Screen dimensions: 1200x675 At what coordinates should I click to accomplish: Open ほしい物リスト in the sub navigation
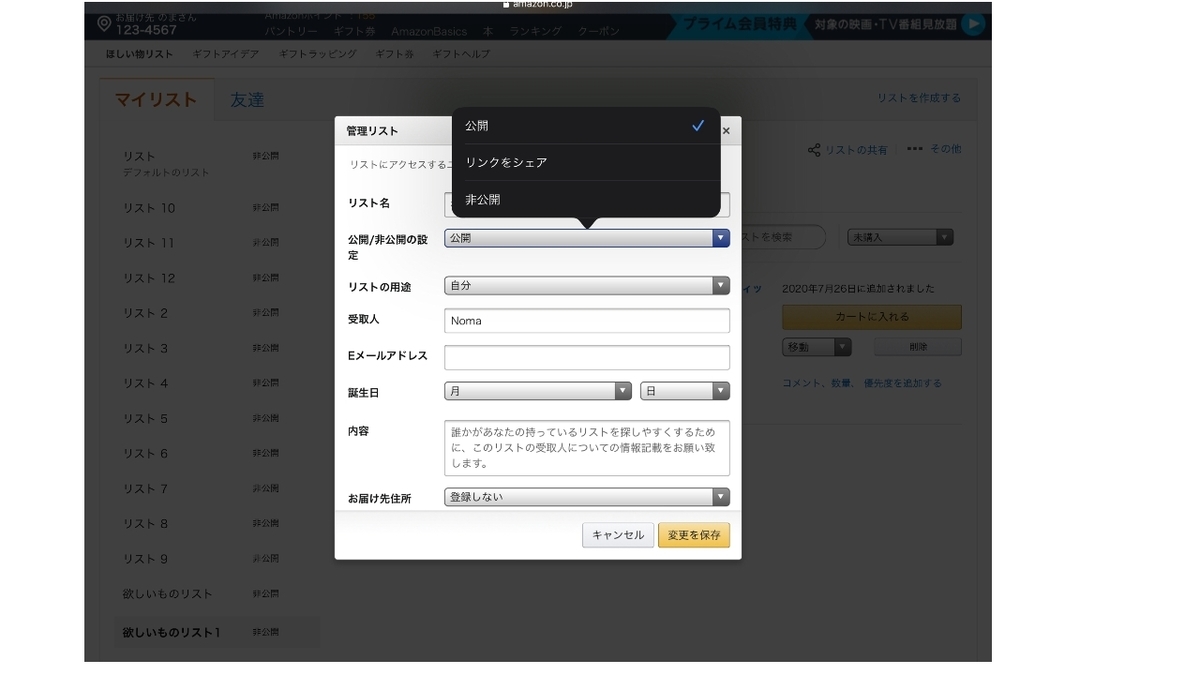pyautogui.click(x=139, y=54)
